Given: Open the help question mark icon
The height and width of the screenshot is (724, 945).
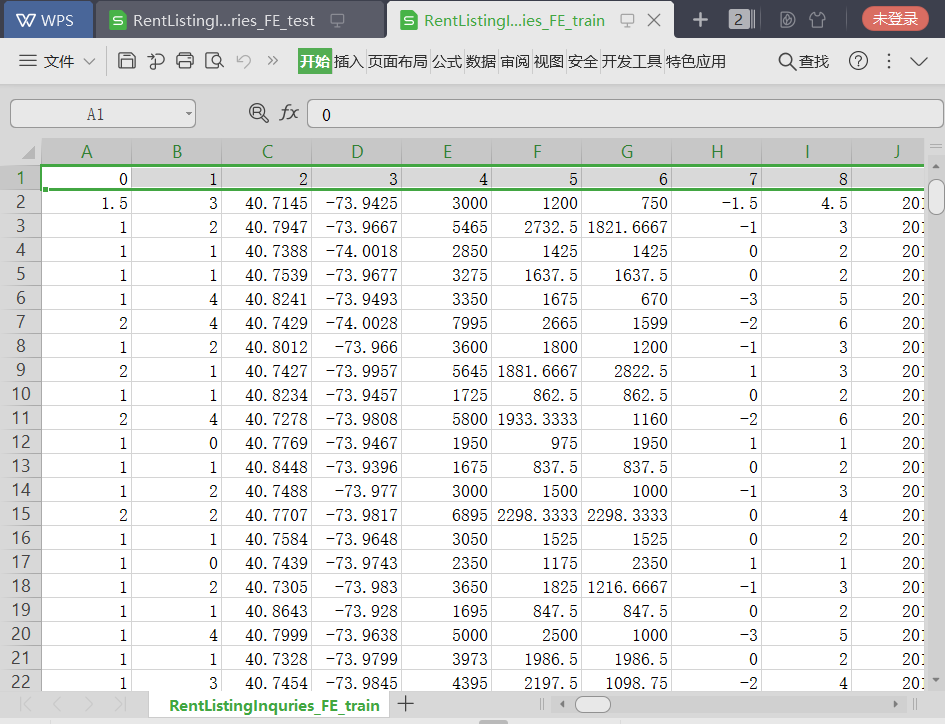Looking at the screenshot, I should pyautogui.click(x=858, y=61).
